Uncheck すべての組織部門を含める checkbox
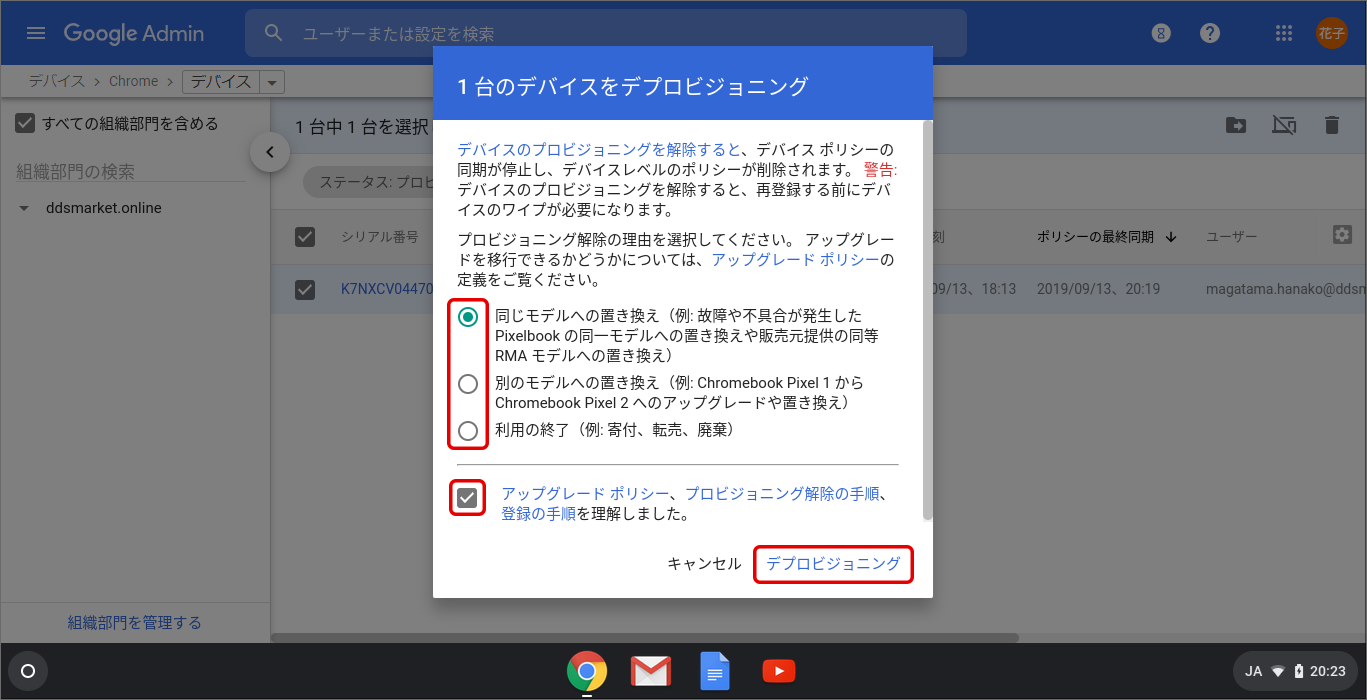 click(x=25, y=123)
